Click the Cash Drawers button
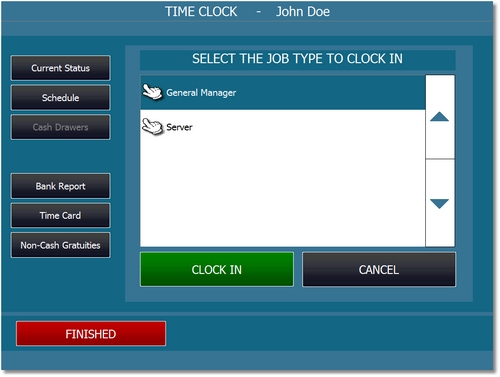 click(60, 127)
